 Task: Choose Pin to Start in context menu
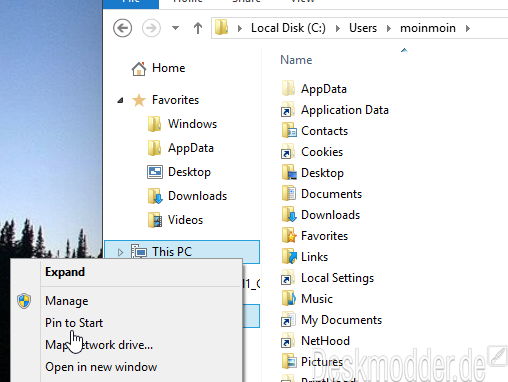74,323
